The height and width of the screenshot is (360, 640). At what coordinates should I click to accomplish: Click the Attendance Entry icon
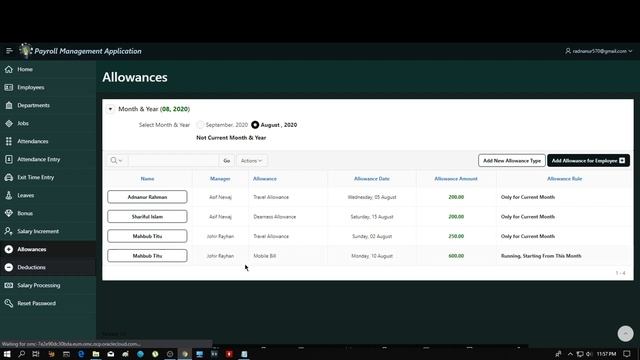(x=9, y=159)
